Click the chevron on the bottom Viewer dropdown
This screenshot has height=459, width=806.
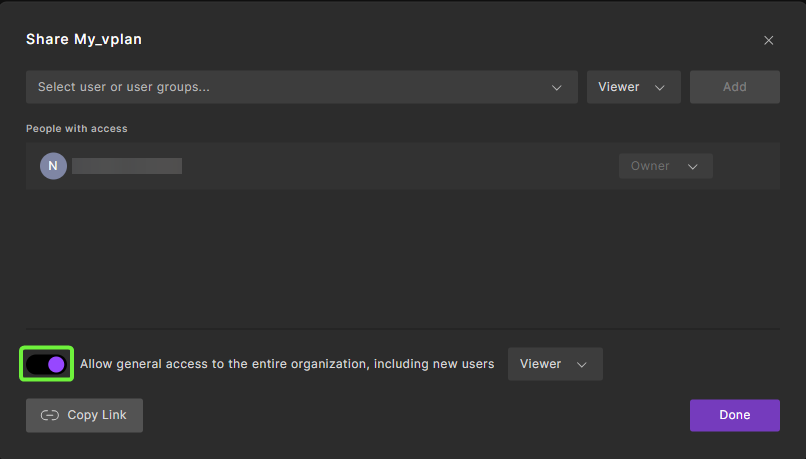(x=582, y=364)
